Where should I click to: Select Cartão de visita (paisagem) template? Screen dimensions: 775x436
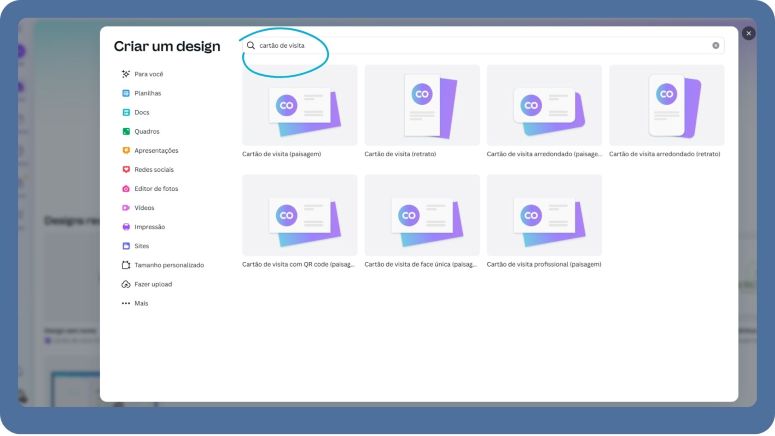(300, 106)
